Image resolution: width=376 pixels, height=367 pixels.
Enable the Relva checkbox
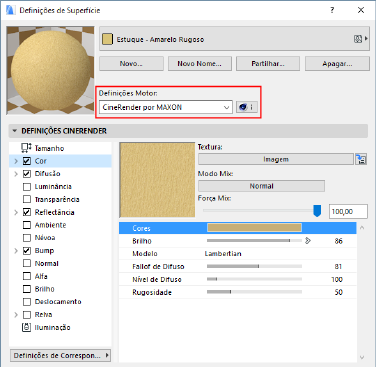tap(27, 315)
